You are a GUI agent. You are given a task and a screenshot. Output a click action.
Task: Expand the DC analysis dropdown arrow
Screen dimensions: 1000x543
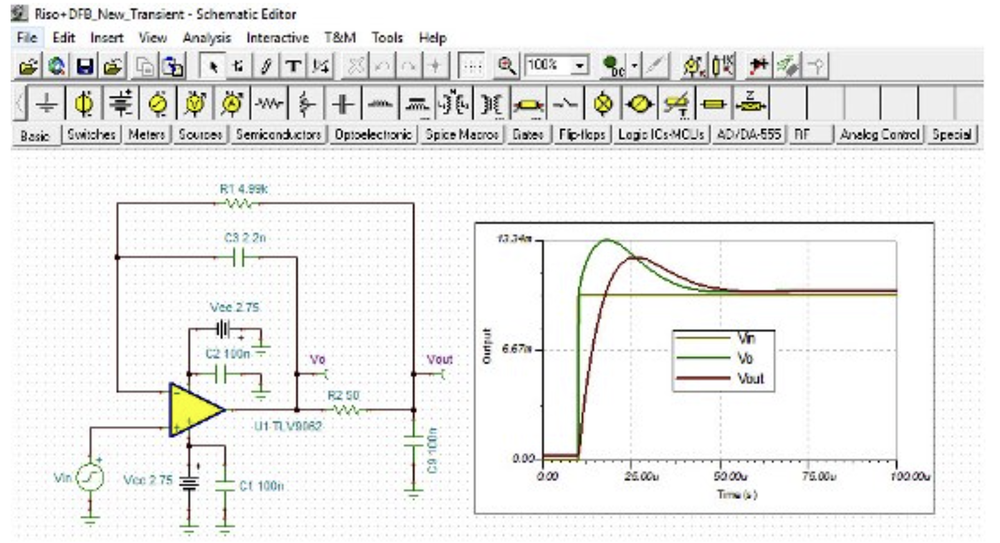point(635,66)
